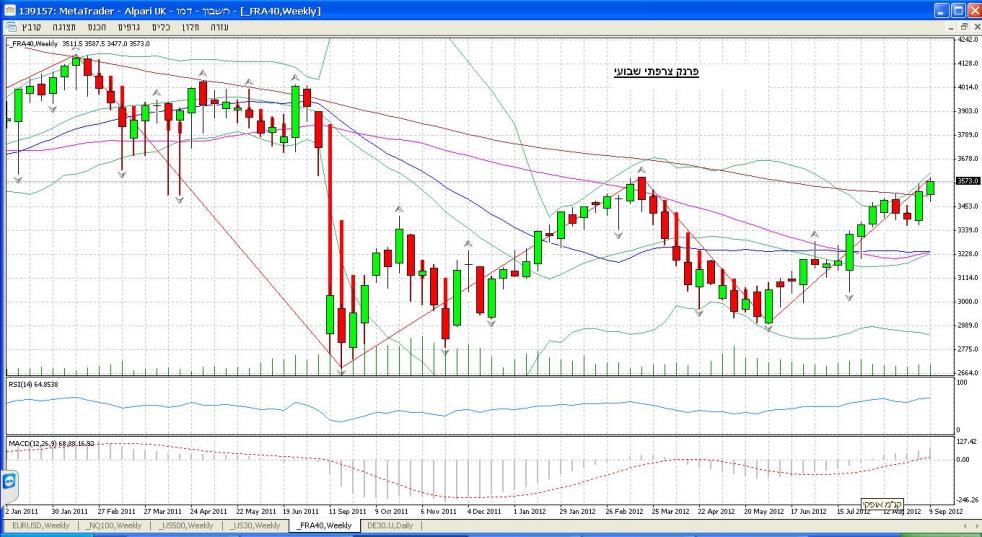The image size is (982, 537).
Task: Open the תצוגה (View) menu
Action: tap(65, 27)
